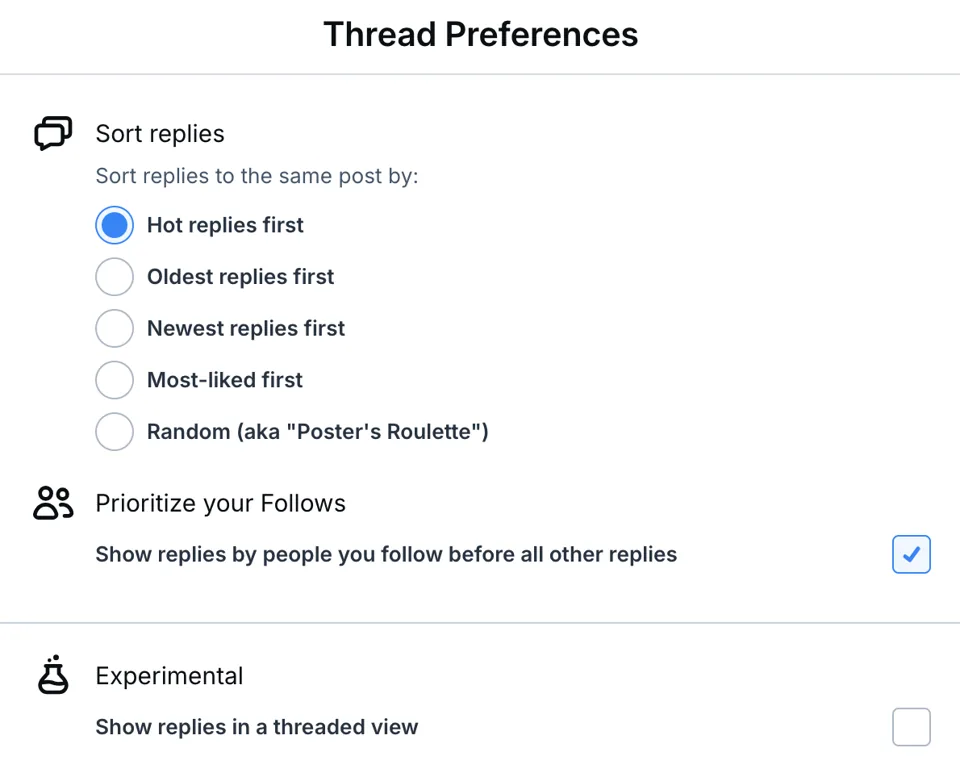Click the "Most-liked first" label text

pyautogui.click(x=225, y=380)
